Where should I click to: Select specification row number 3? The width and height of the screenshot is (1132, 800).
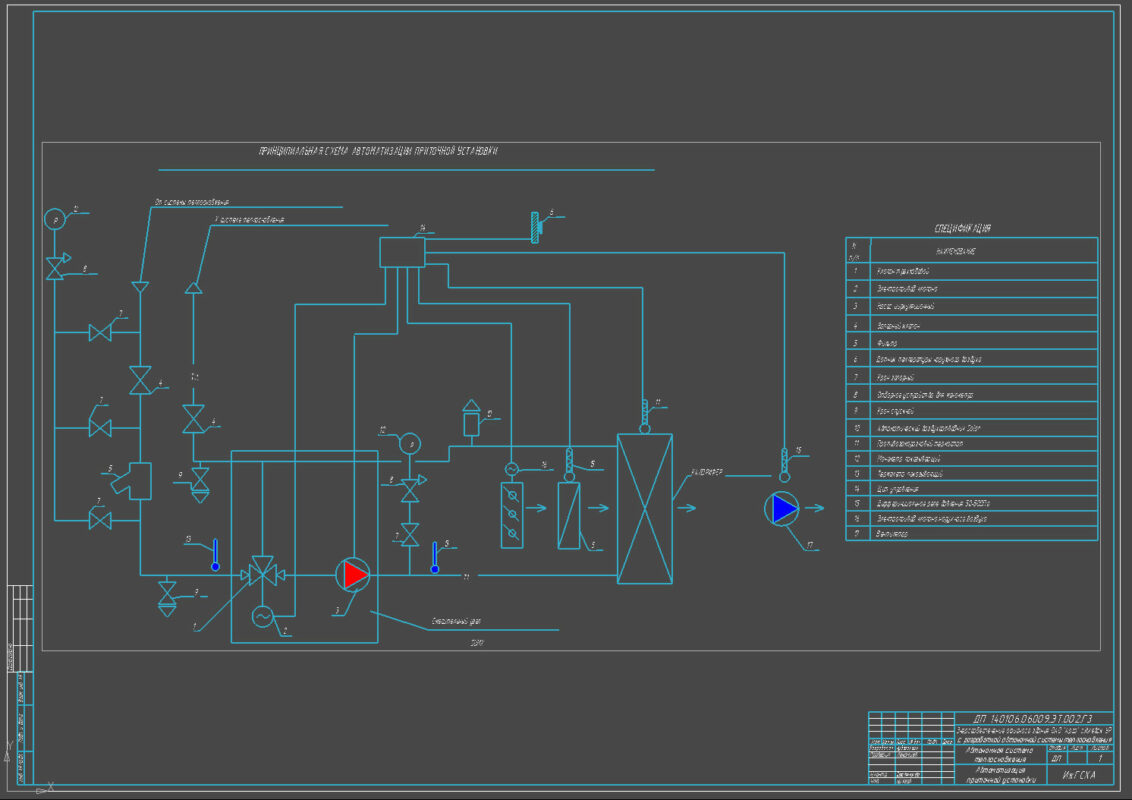[x=972, y=306]
